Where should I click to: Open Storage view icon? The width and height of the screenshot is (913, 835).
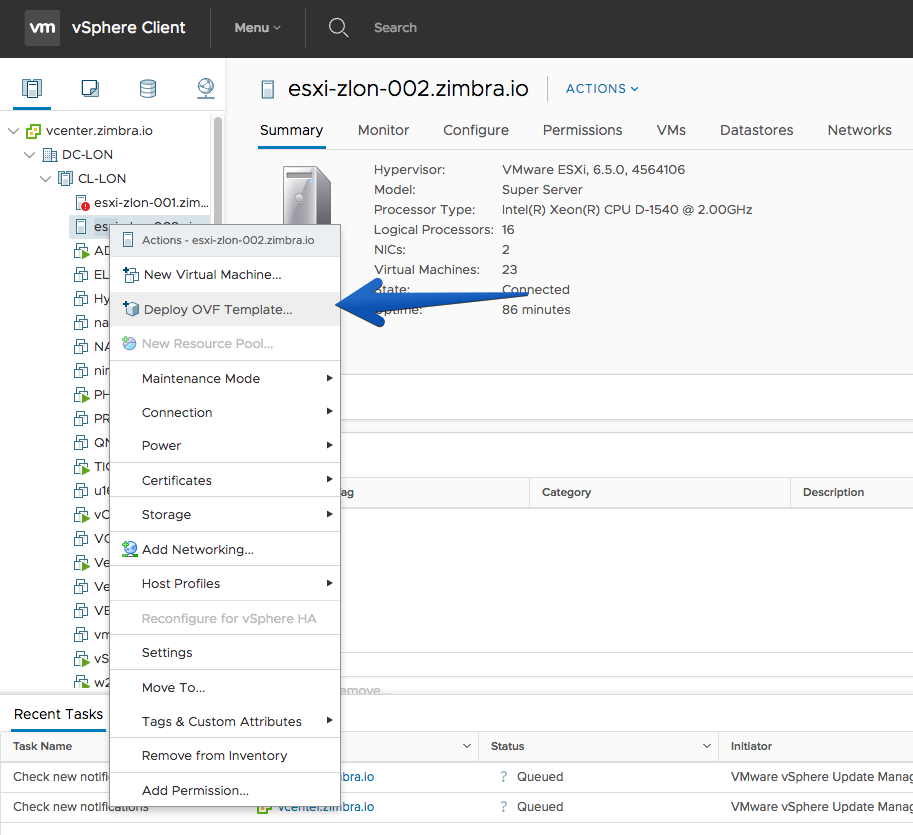click(x=148, y=89)
